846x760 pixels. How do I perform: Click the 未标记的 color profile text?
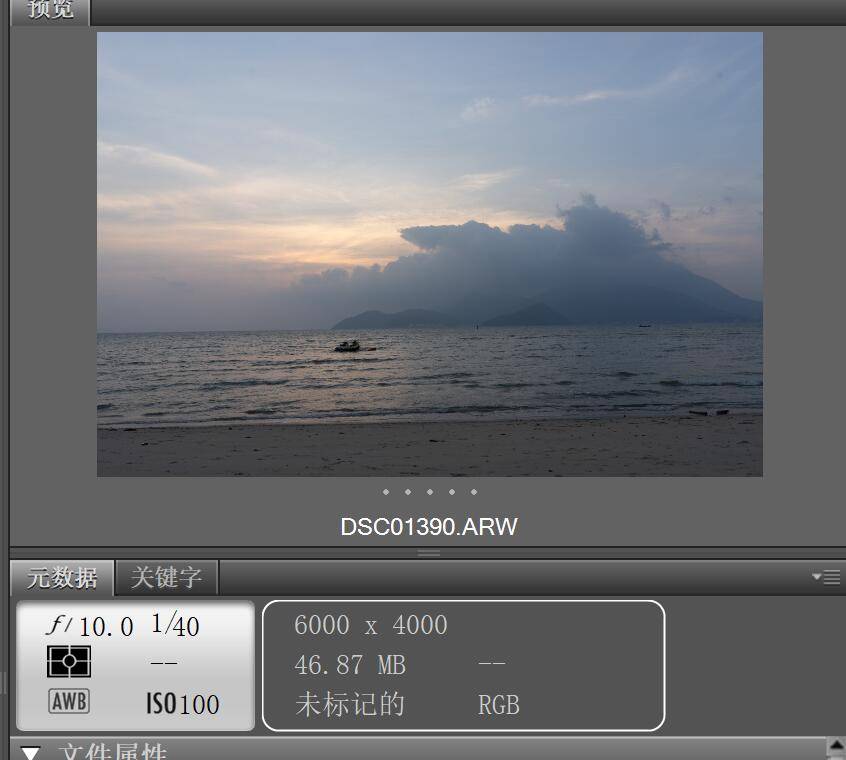coord(350,704)
